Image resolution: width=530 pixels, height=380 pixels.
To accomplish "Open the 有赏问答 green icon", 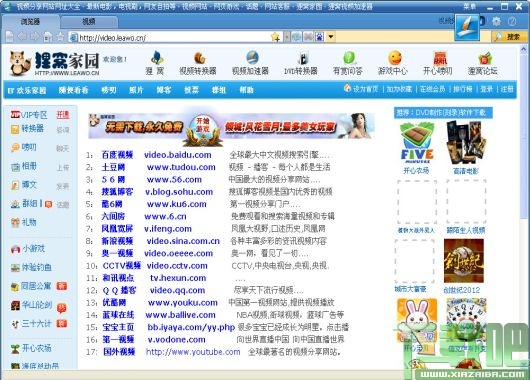I will pos(349,58).
